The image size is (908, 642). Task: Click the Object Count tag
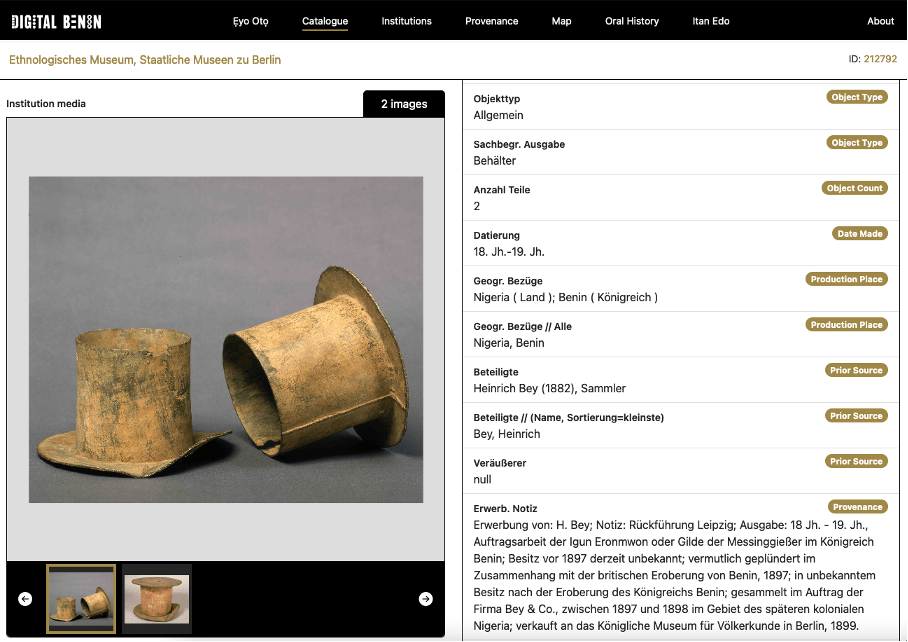coord(854,188)
